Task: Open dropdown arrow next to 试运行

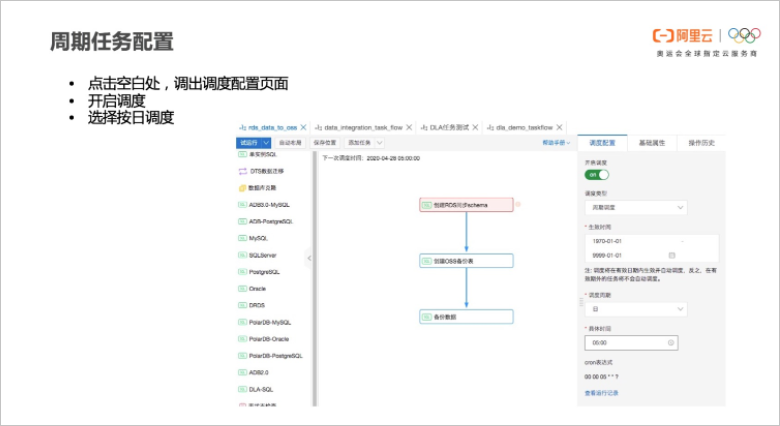Action: pyautogui.click(x=266, y=143)
